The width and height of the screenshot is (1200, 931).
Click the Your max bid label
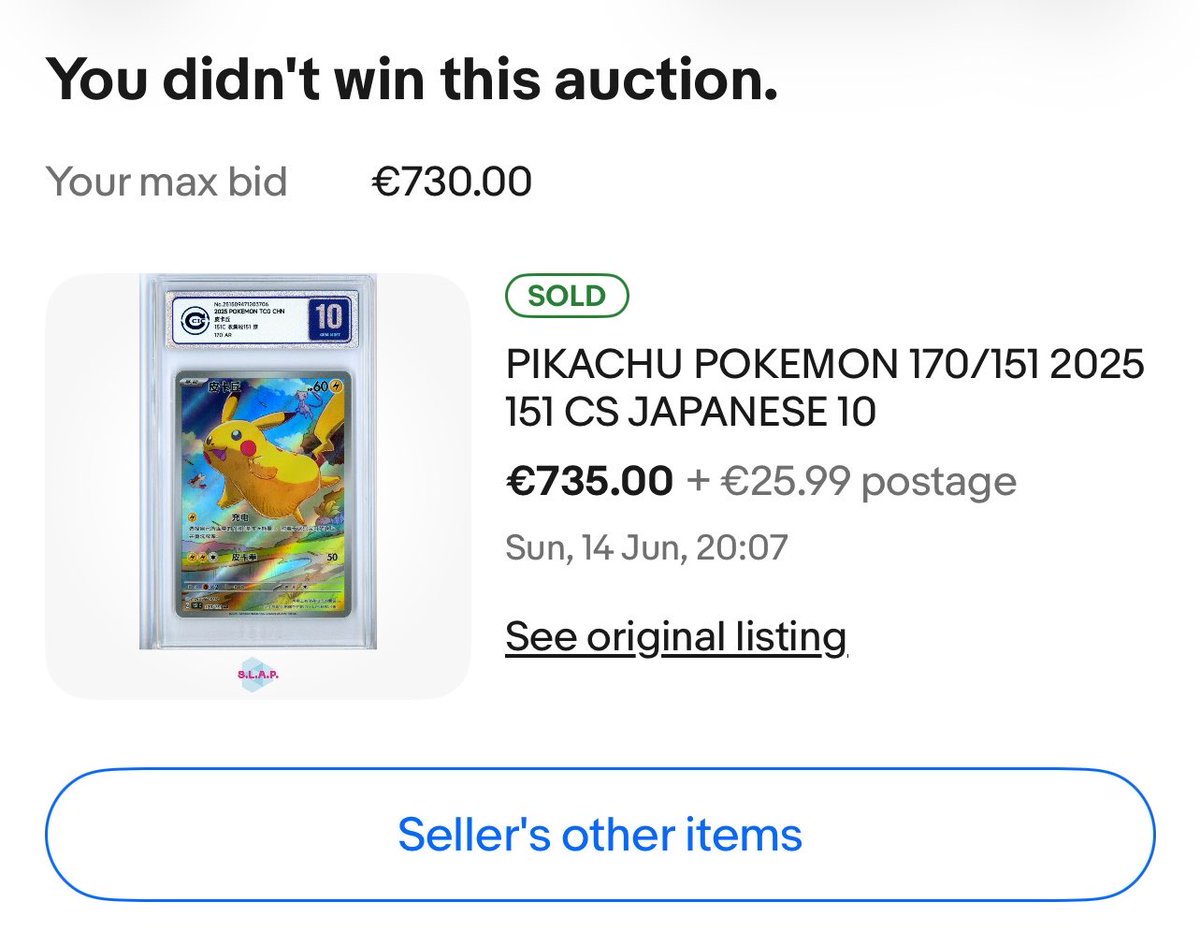click(x=166, y=182)
